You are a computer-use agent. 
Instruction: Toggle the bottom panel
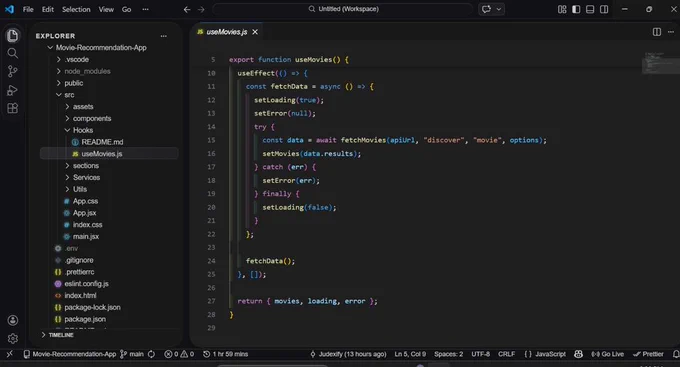pyautogui.click(x=590, y=9)
